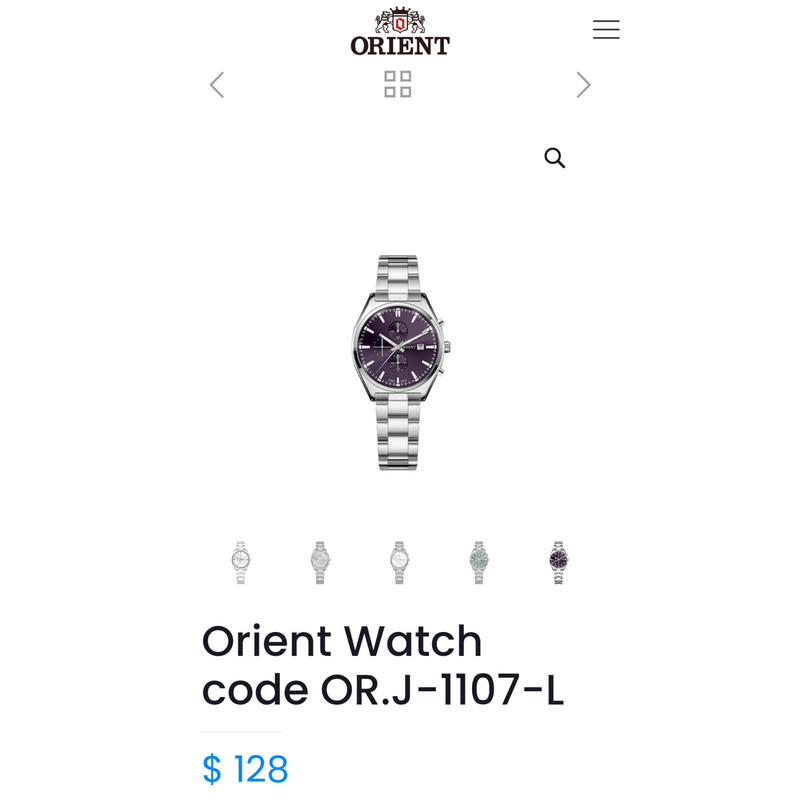Click the divider line under the title
This screenshot has width=800, height=800.
pyautogui.click(x=241, y=732)
